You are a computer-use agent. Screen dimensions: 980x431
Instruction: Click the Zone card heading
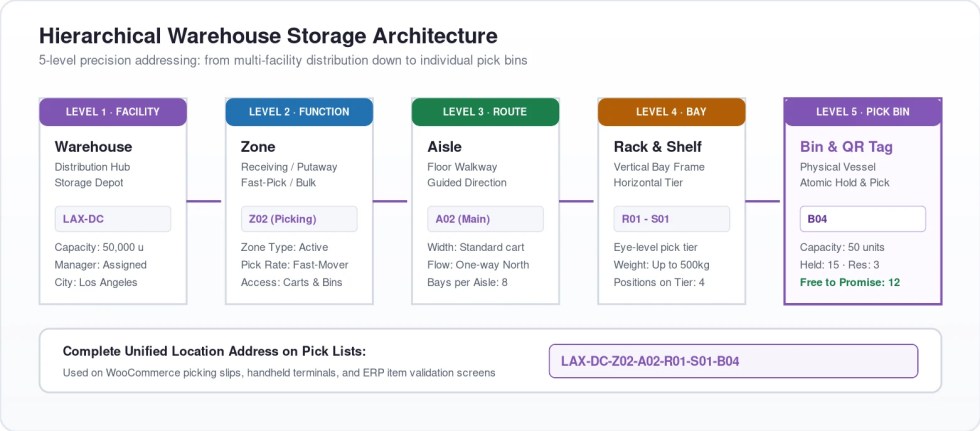[258, 147]
